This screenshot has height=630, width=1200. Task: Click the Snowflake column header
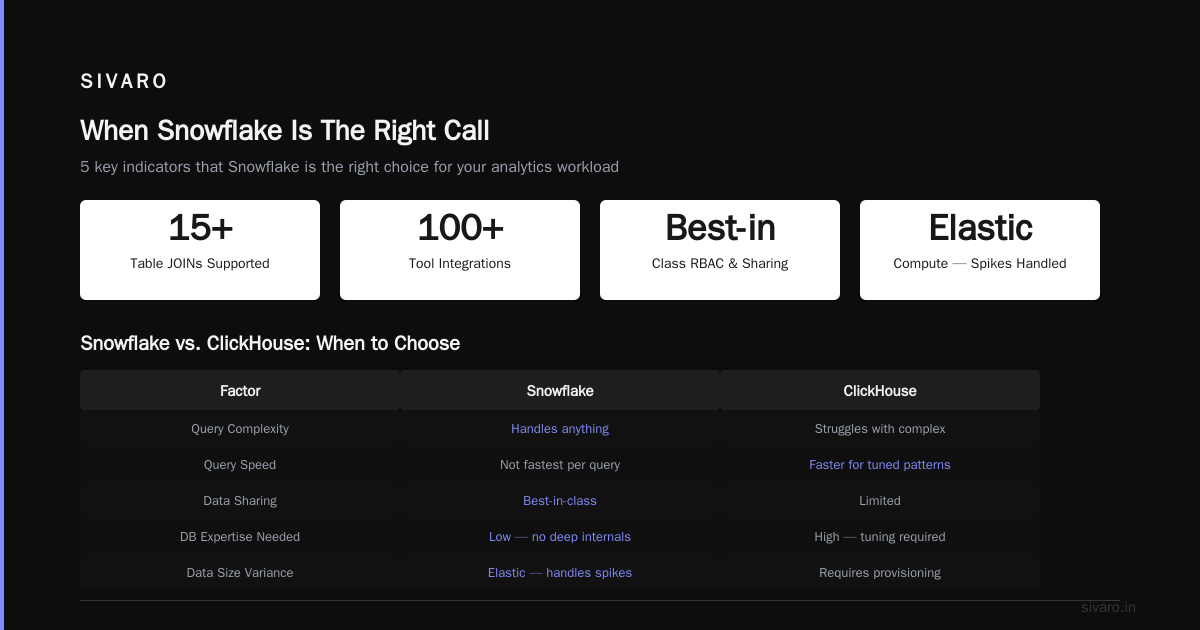pos(560,390)
